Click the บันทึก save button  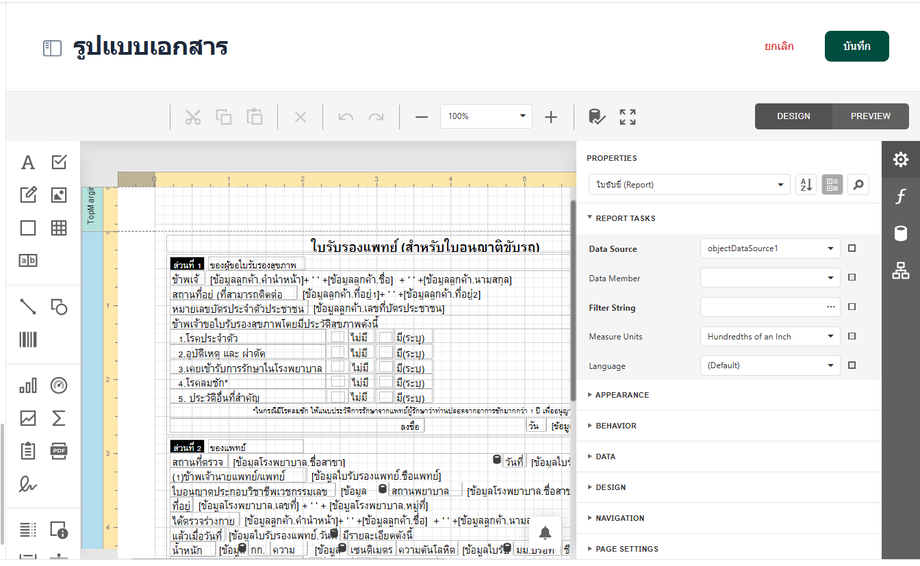(857, 46)
